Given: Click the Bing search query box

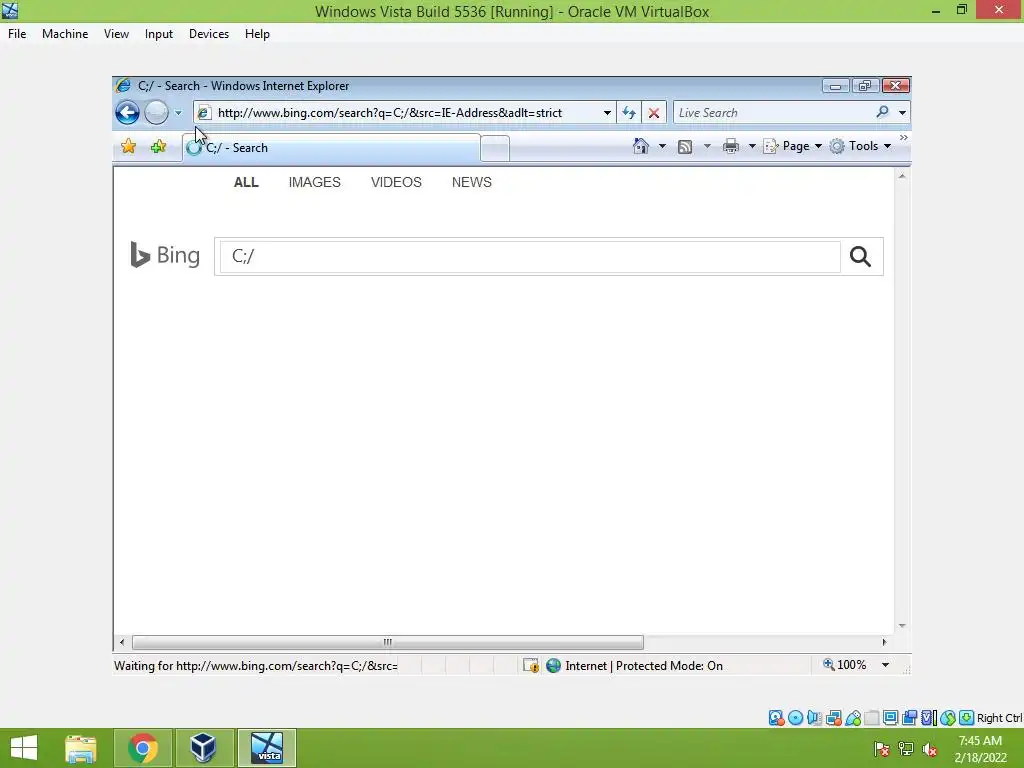Looking at the screenshot, I should (530, 256).
